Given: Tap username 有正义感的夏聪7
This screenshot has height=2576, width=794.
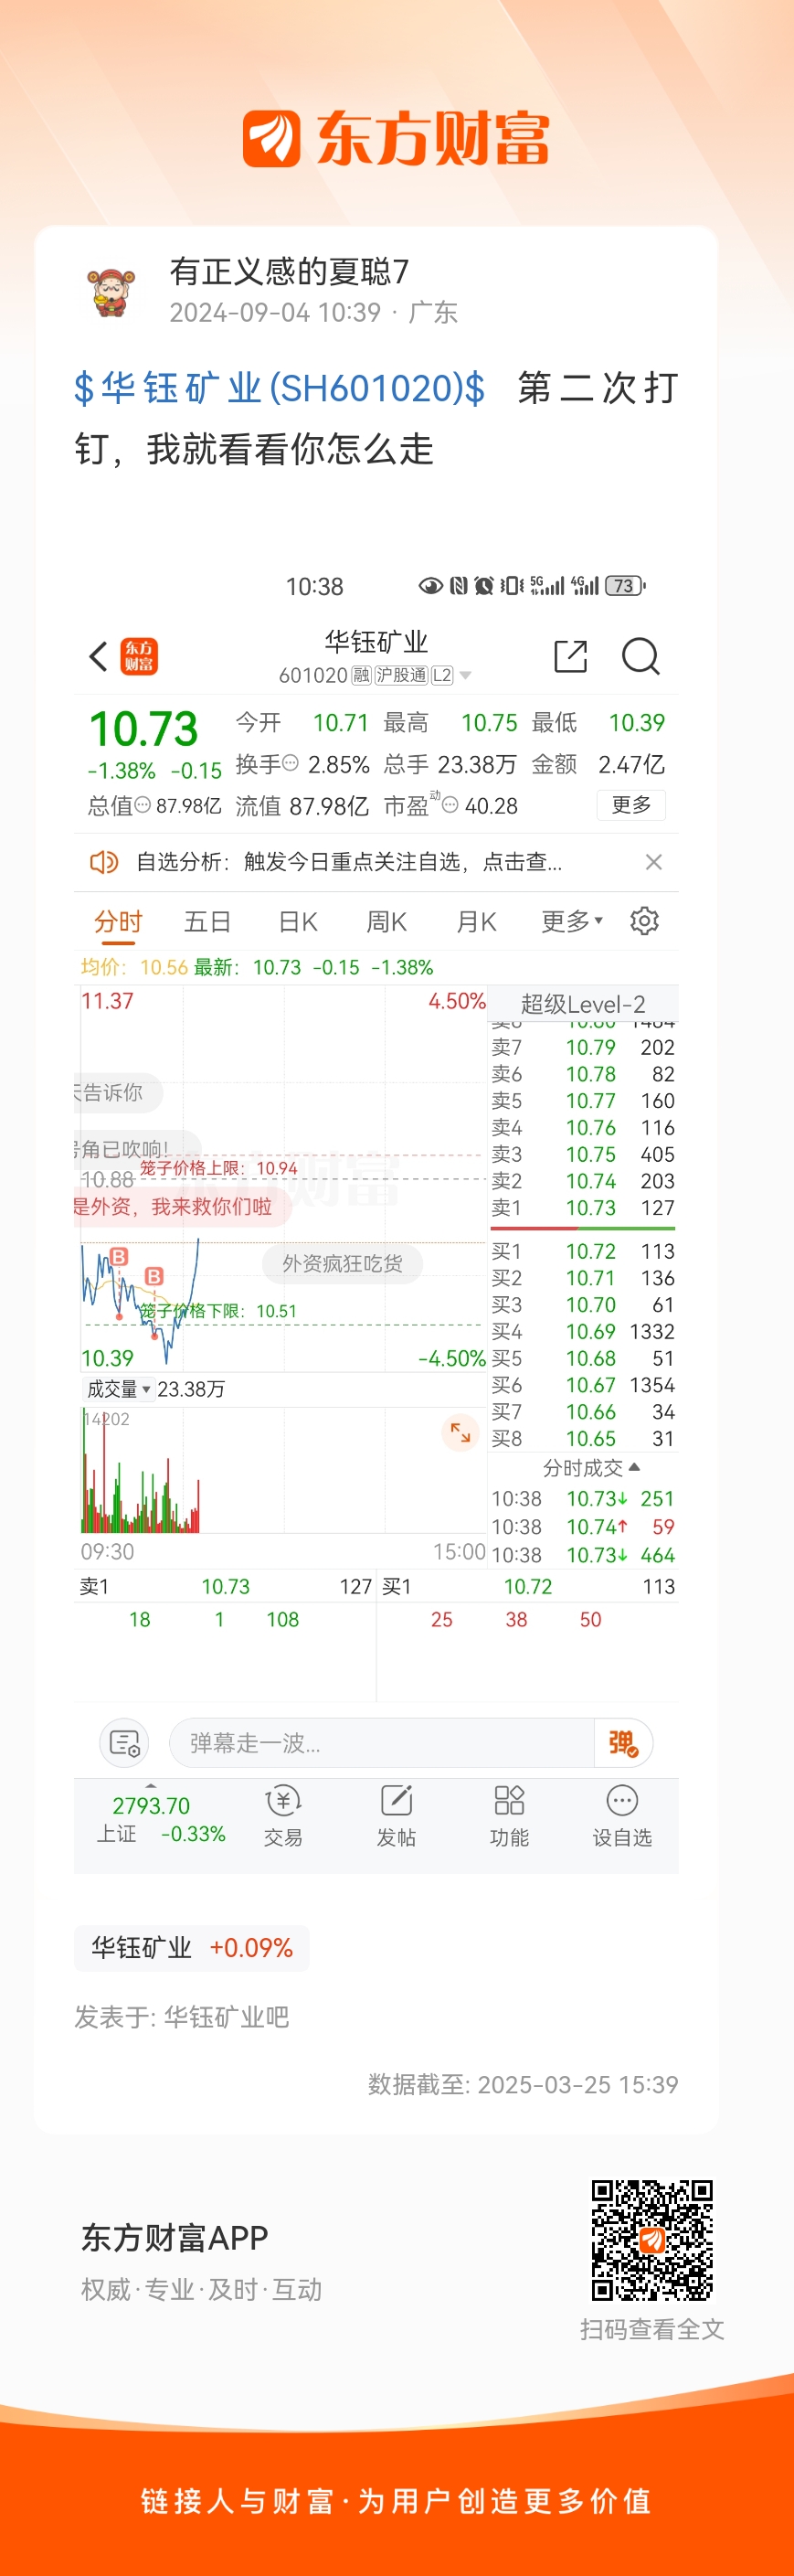Looking at the screenshot, I should click(289, 271).
